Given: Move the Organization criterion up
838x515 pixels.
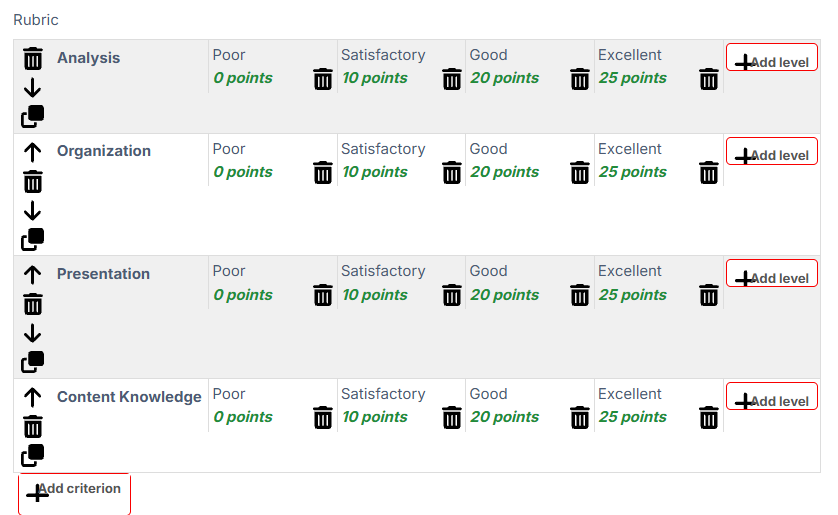Looking at the screenshot, I should coord(33,153).
